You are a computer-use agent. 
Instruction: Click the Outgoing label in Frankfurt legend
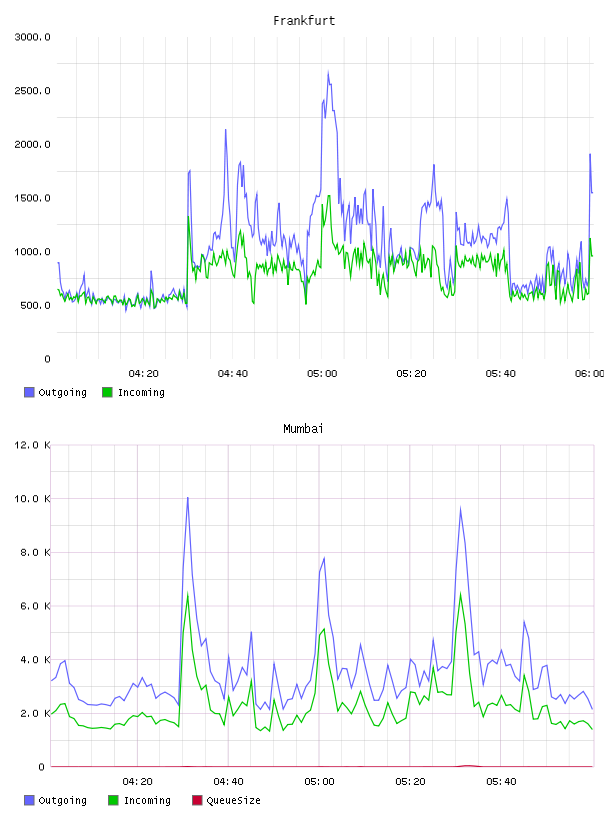click(62, 392)
